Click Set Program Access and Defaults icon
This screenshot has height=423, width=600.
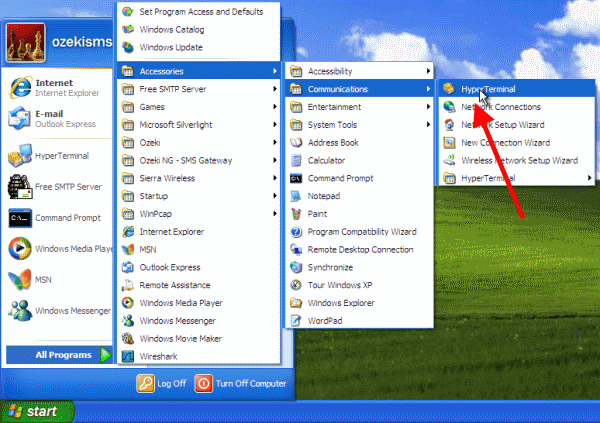128,11
